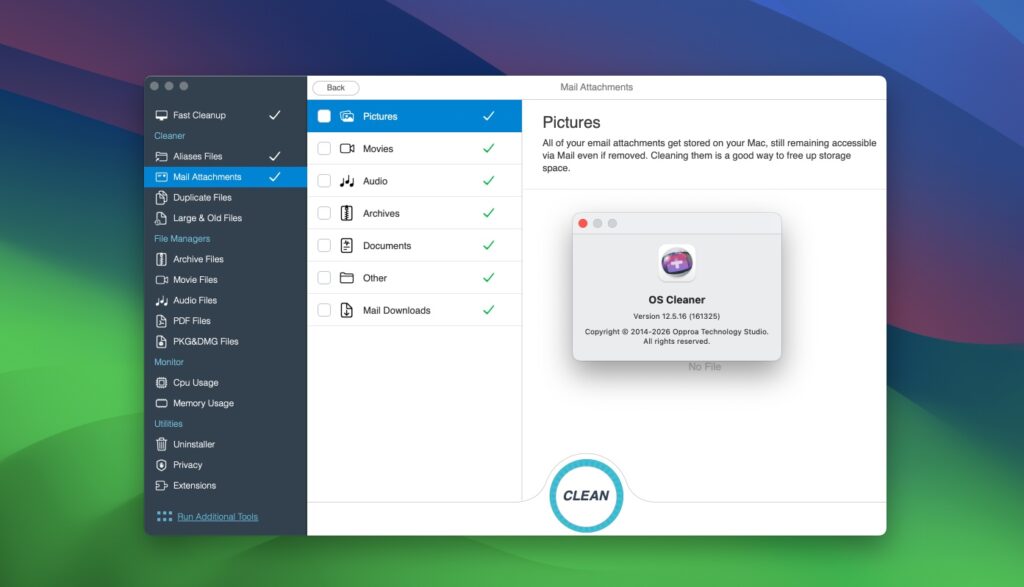Screen dimensions: 1024x587
Task: Check the Mail Downloads checkbox
Action: [324, 310]
